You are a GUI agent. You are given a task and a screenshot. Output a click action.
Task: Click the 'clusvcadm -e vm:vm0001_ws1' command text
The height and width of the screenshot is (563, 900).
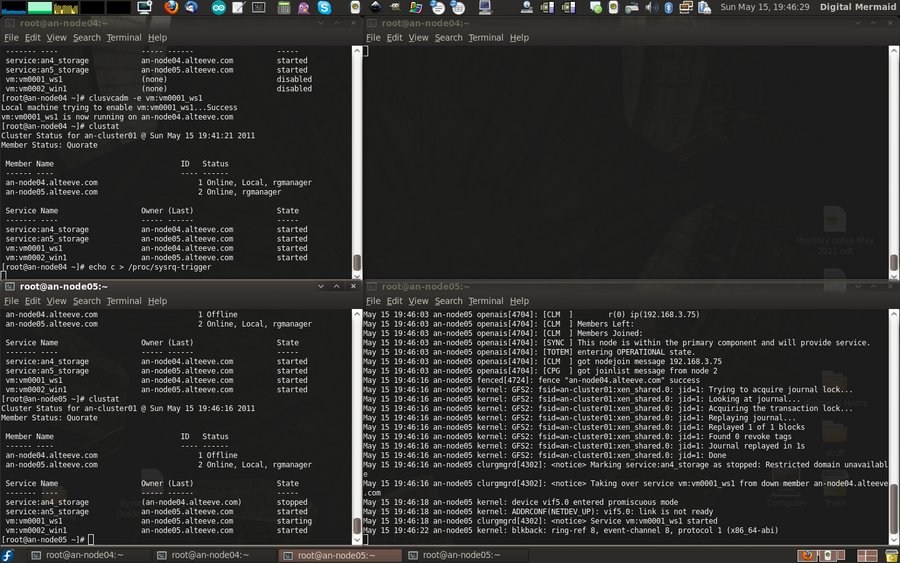145,98
